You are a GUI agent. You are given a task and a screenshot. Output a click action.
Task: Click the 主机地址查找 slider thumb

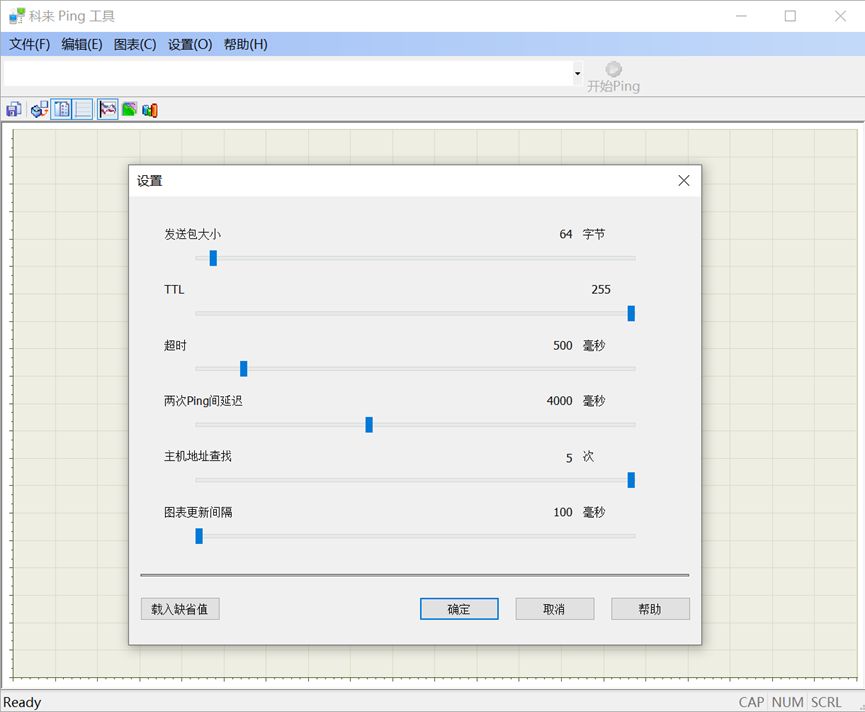click(x=631, y=480)
